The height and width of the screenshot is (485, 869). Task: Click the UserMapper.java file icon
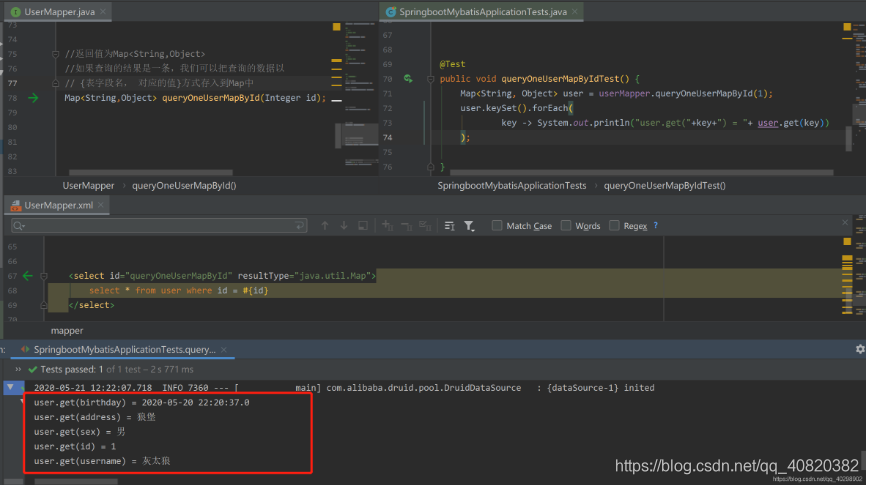tap(16, 12)
